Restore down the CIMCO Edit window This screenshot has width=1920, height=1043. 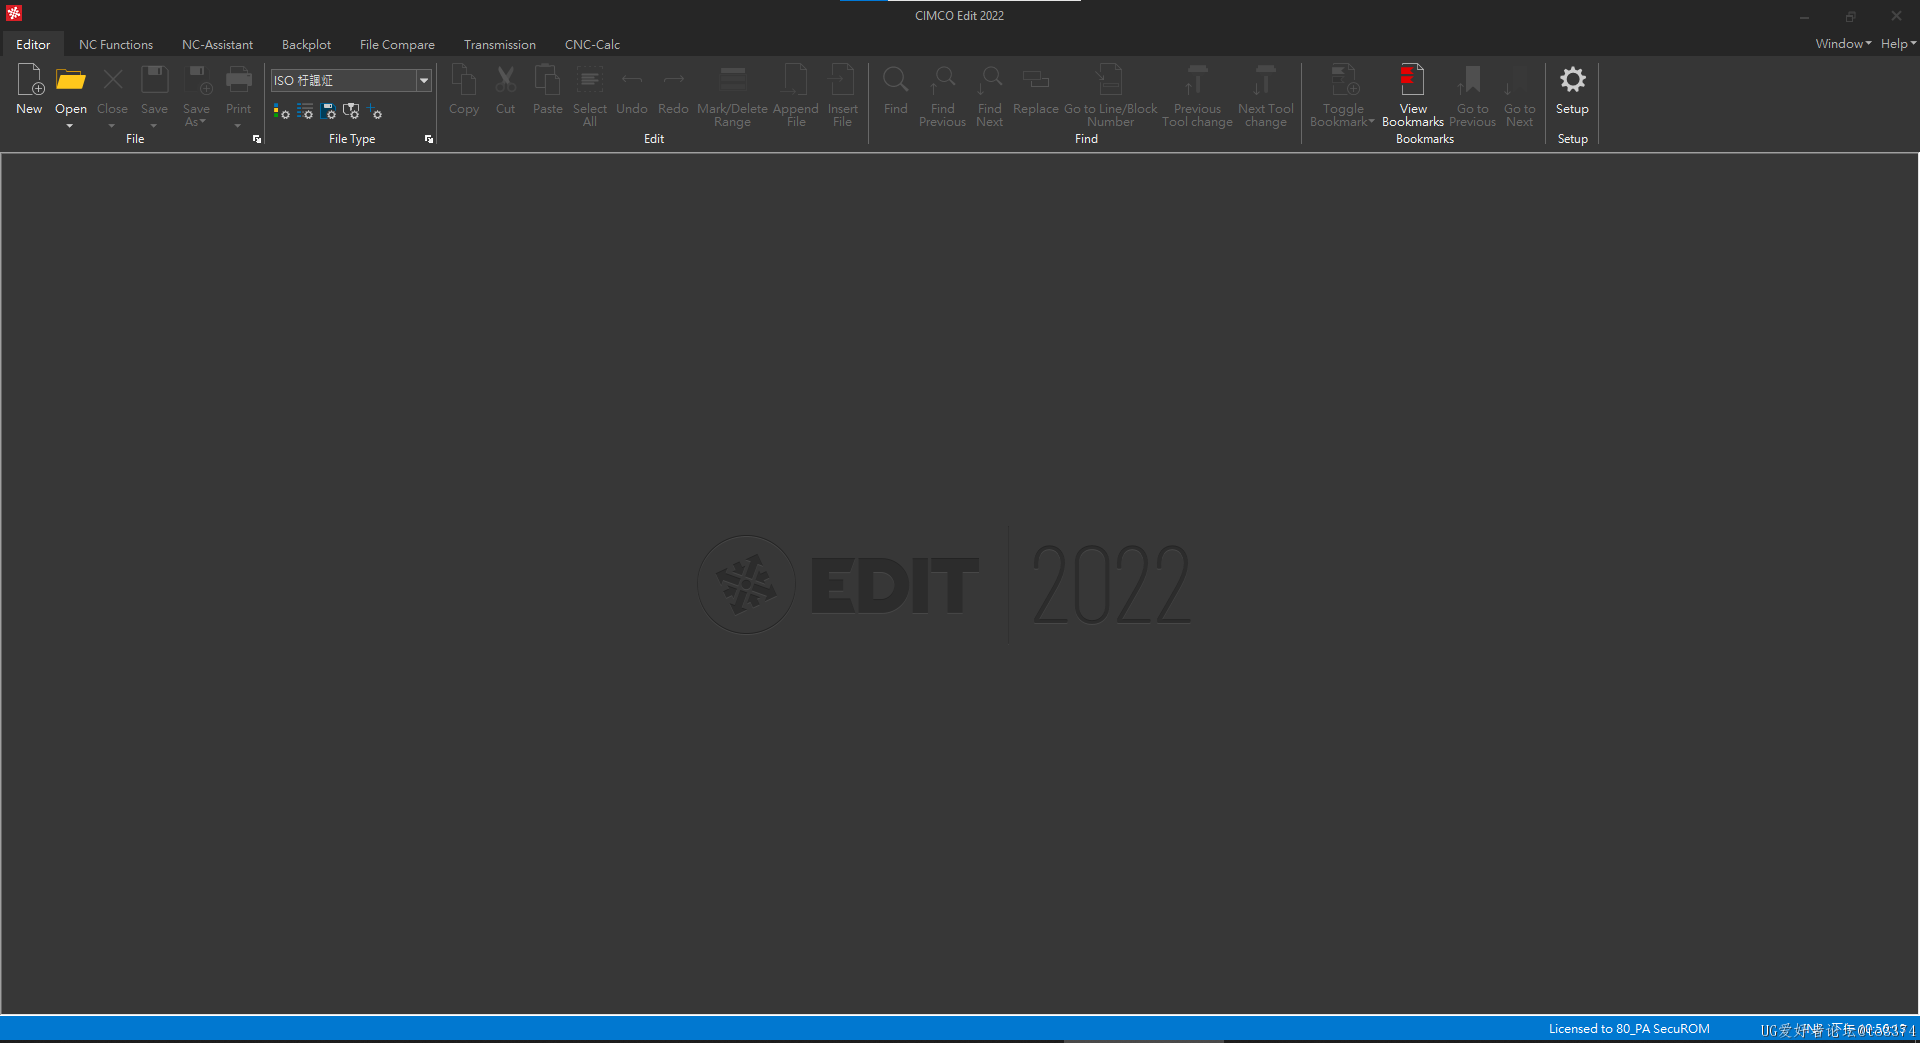(1851, 17)
